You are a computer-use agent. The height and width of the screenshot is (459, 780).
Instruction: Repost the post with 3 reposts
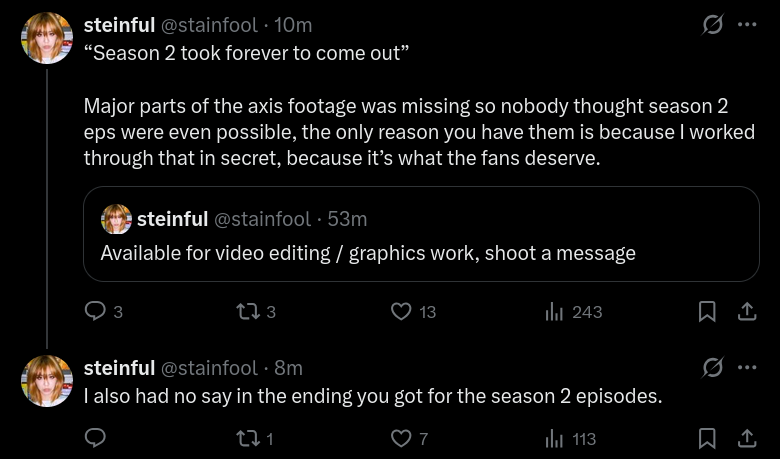246,312
